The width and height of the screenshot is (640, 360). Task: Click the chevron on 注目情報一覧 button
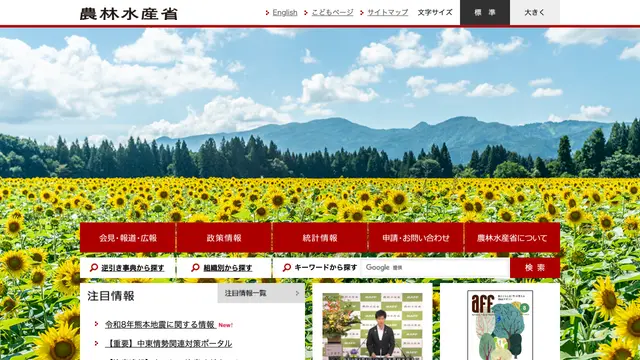(x=297, y=293)
